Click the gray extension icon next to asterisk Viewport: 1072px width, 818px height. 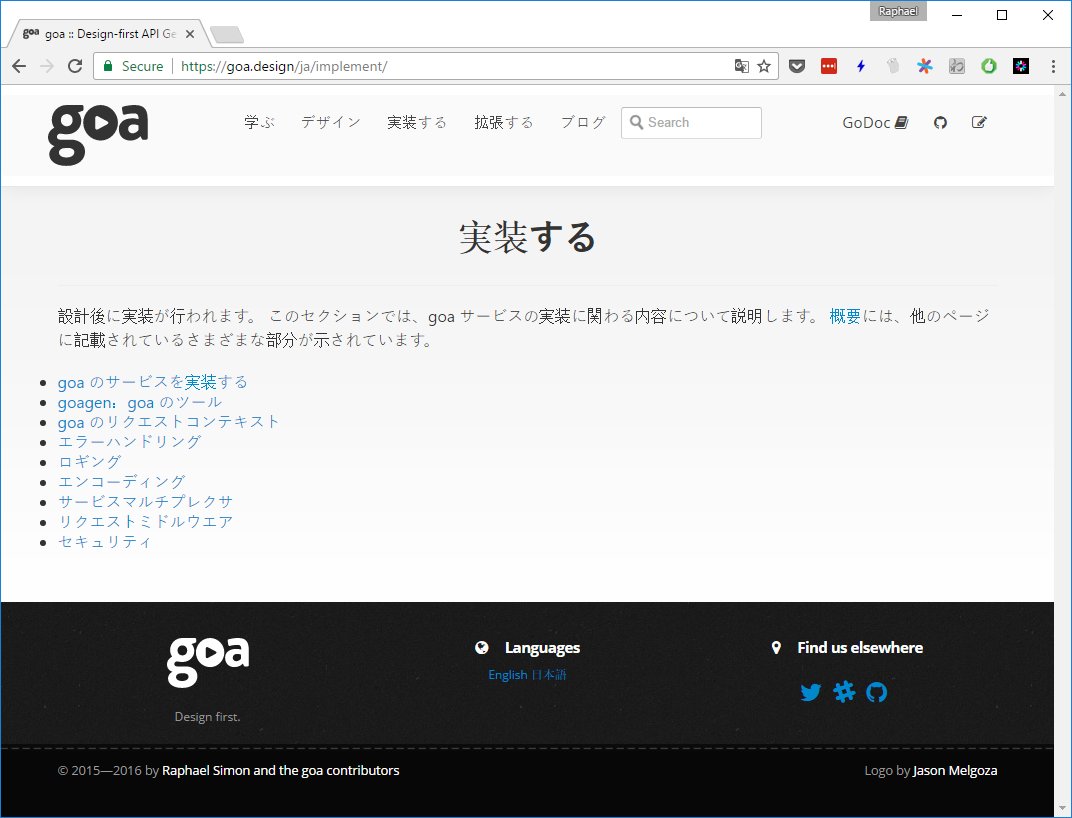[x=956, y=66]
